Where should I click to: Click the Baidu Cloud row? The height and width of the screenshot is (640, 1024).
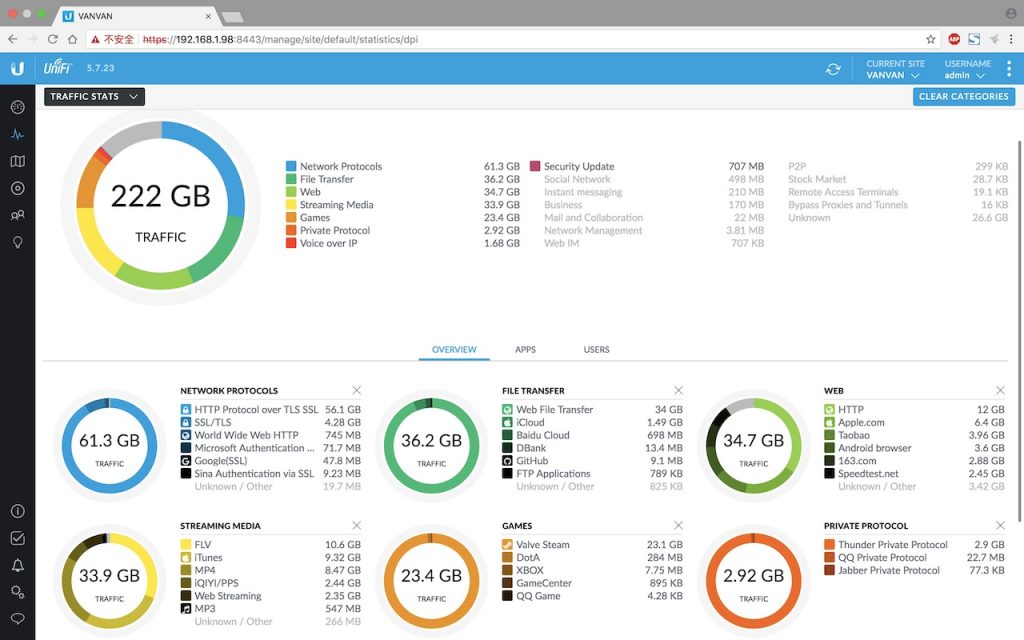[592, 435]
